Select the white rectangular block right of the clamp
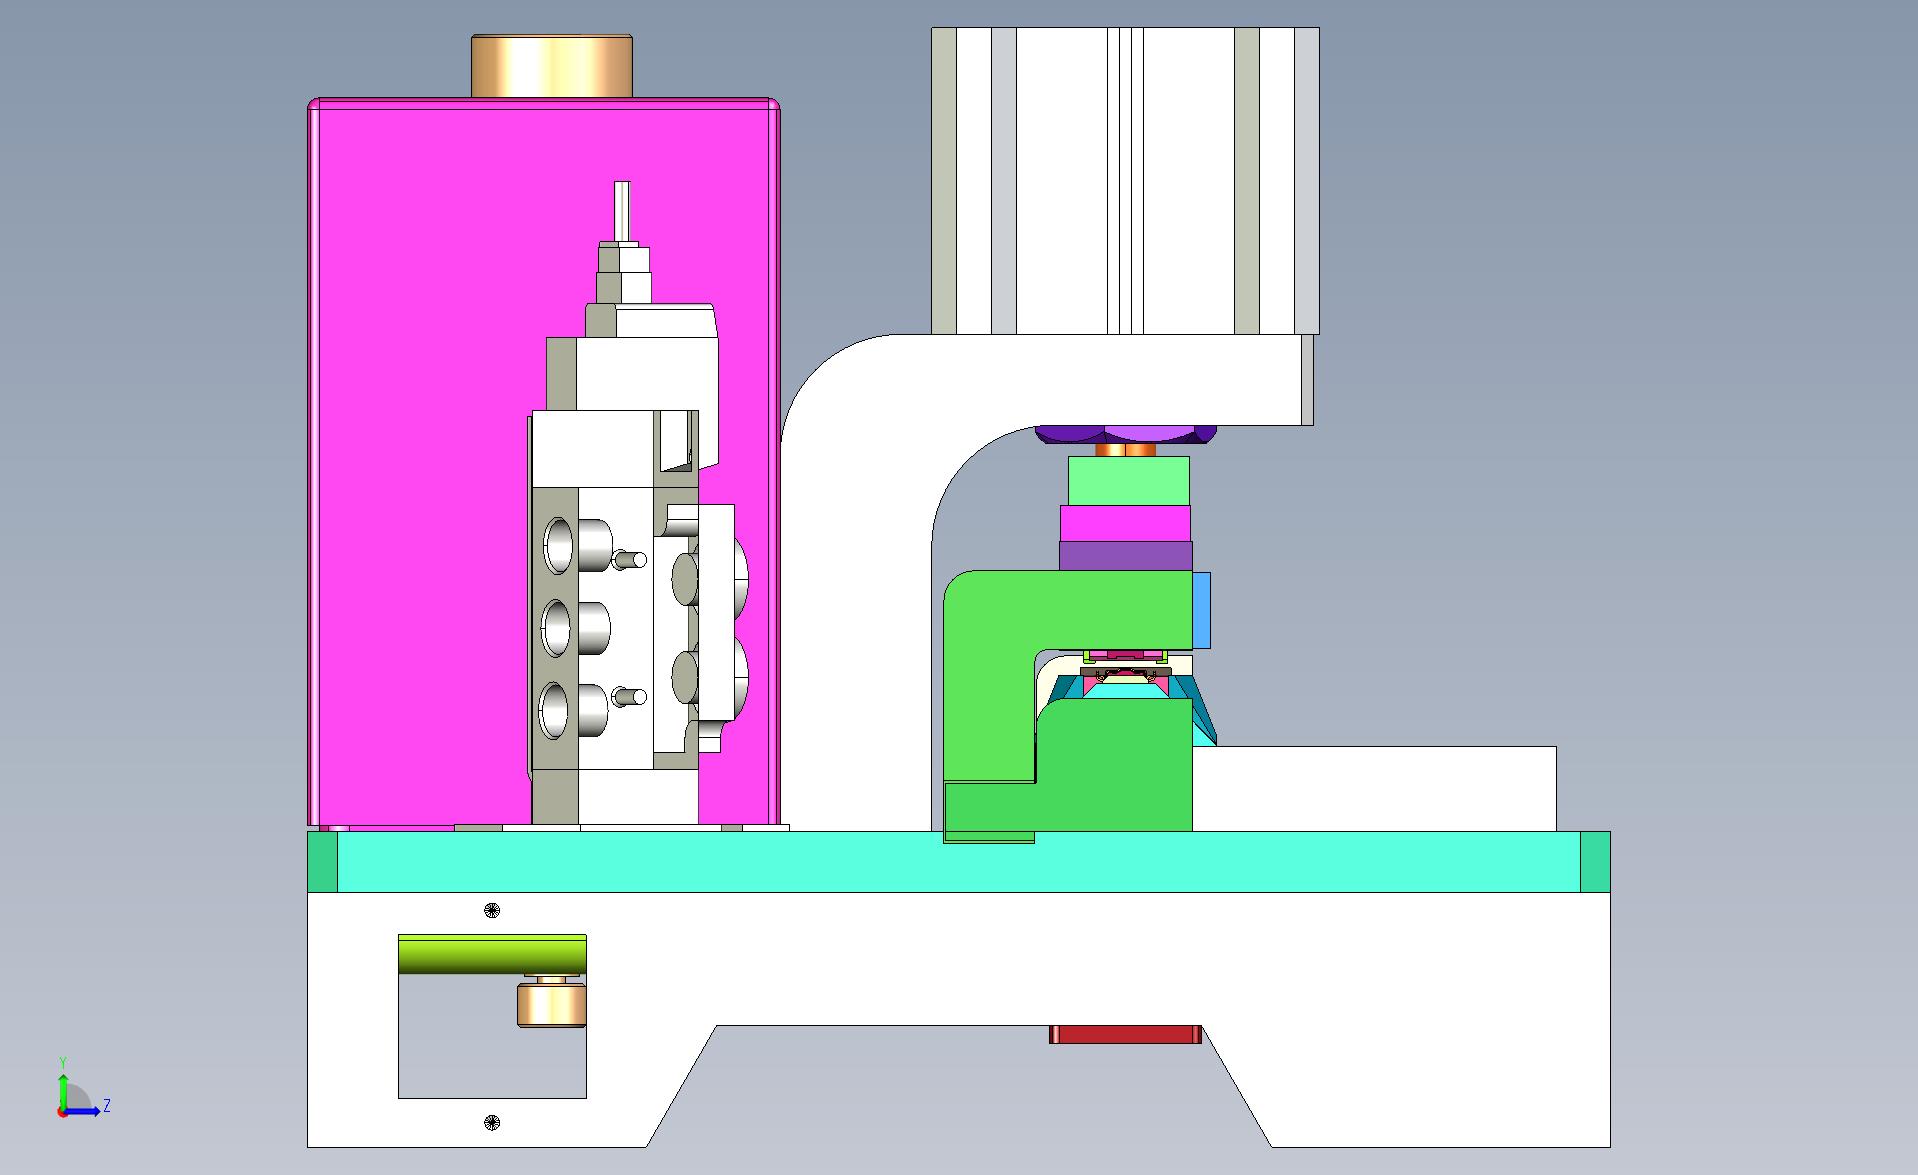The height and width of the screenshot is (1175, 1918). [1373, 788]
